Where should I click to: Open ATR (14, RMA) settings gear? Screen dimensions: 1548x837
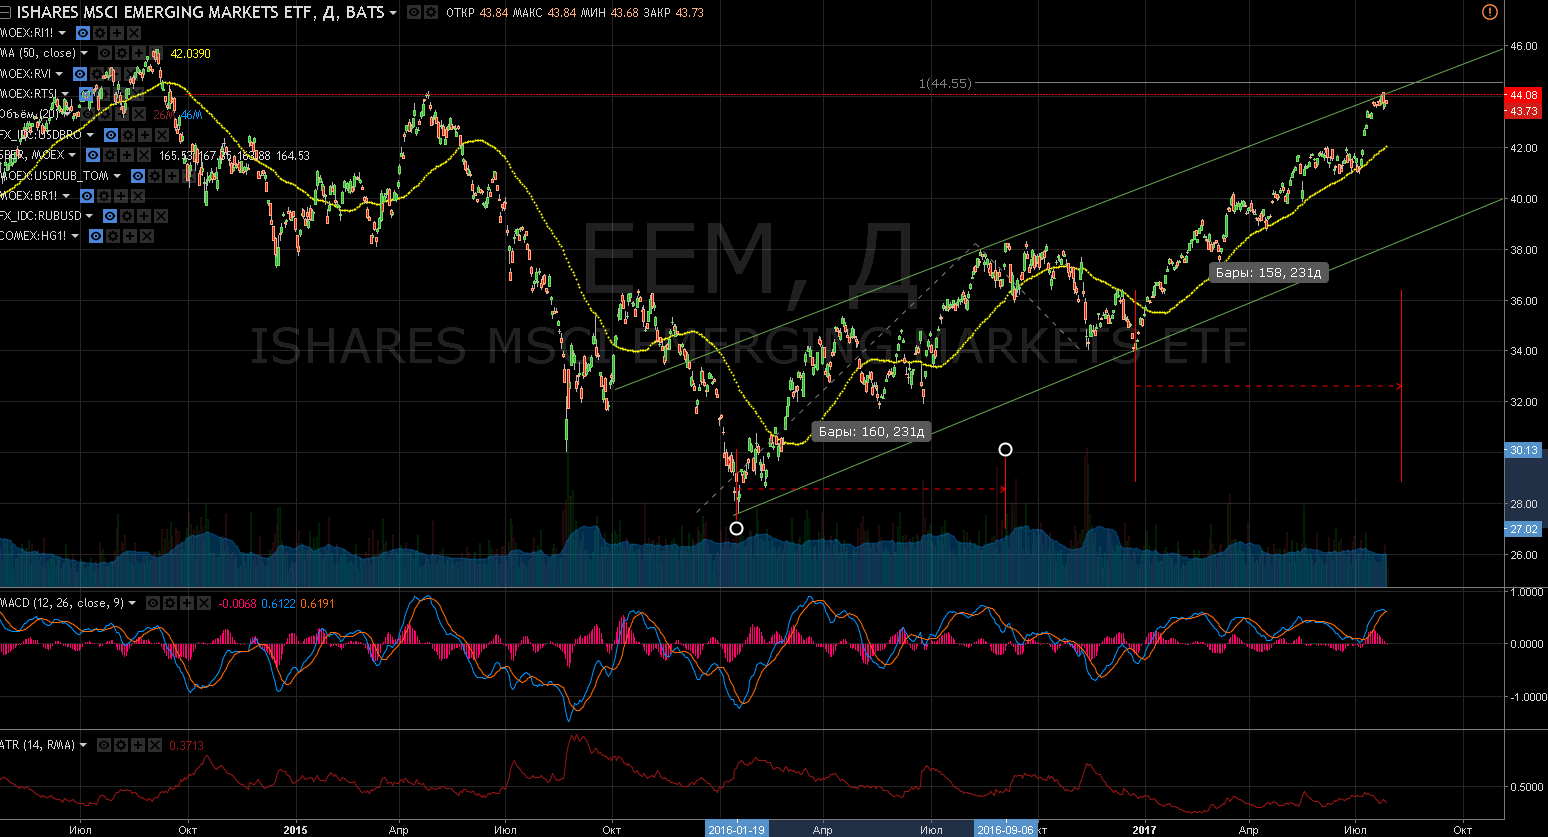pyautogui.click(x=121, y=745)
